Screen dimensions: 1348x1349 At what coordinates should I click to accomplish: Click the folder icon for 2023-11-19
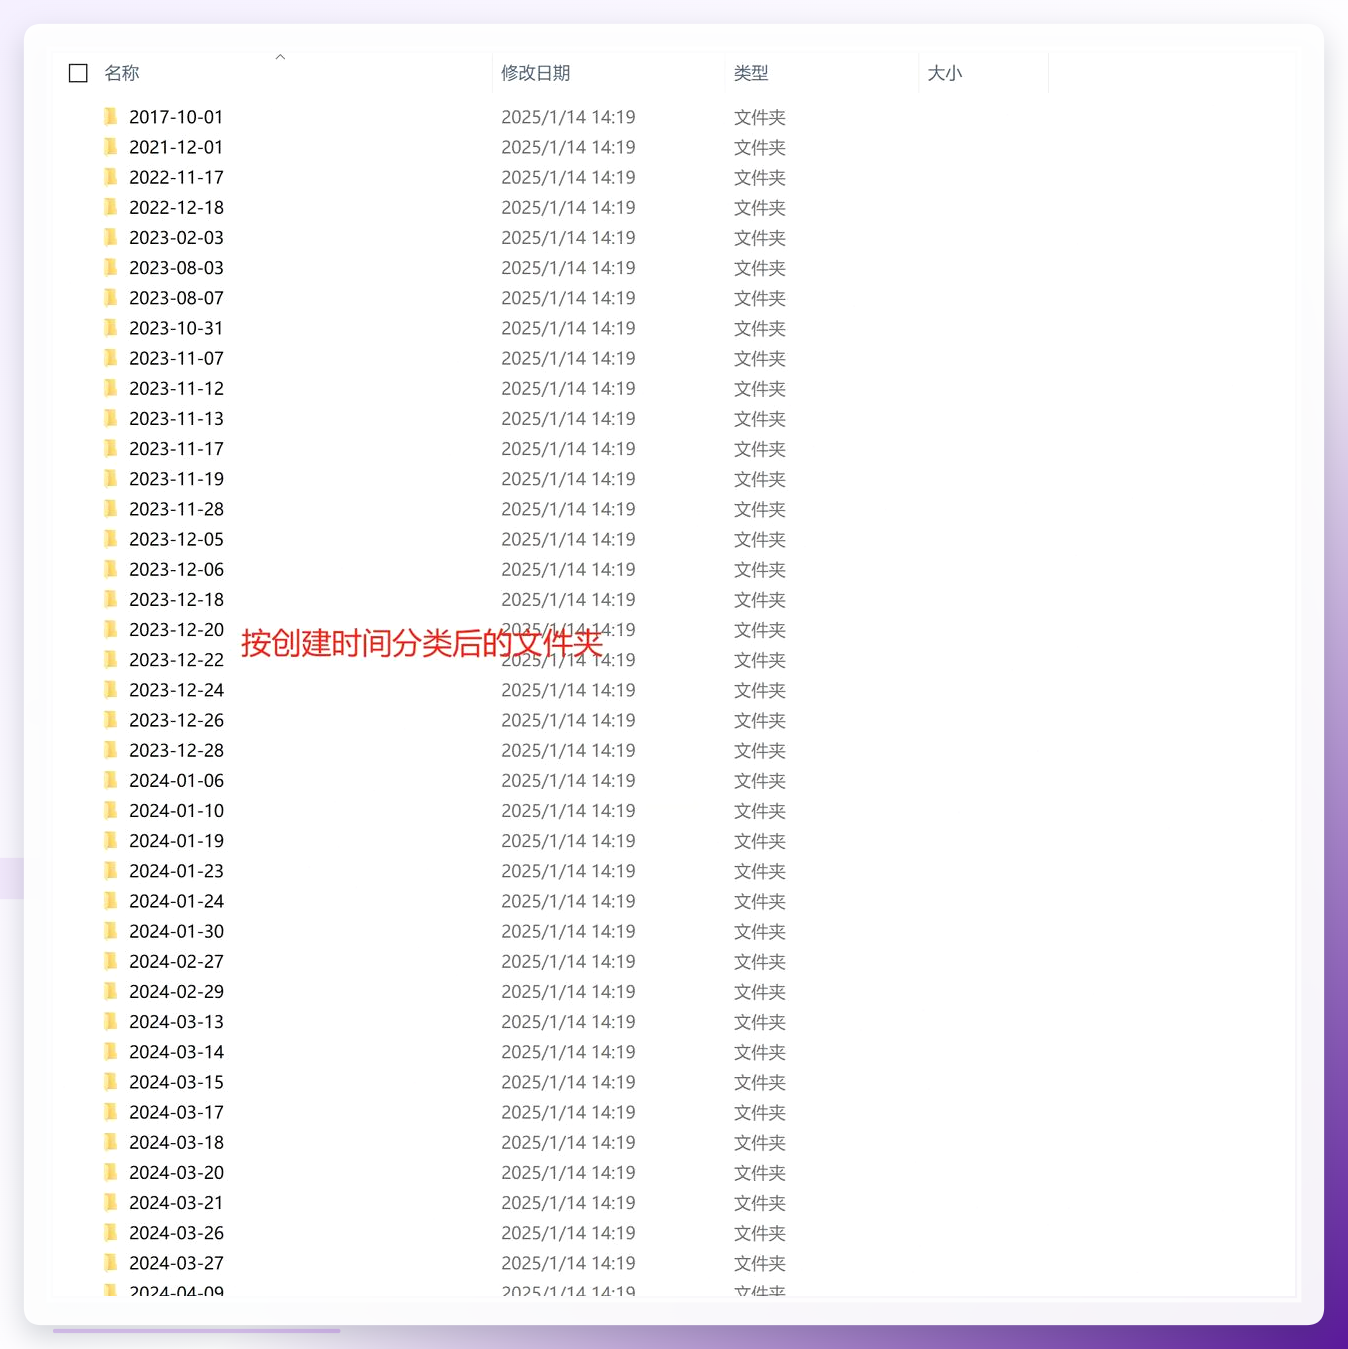pyautogui.click(x=111, y=479)
